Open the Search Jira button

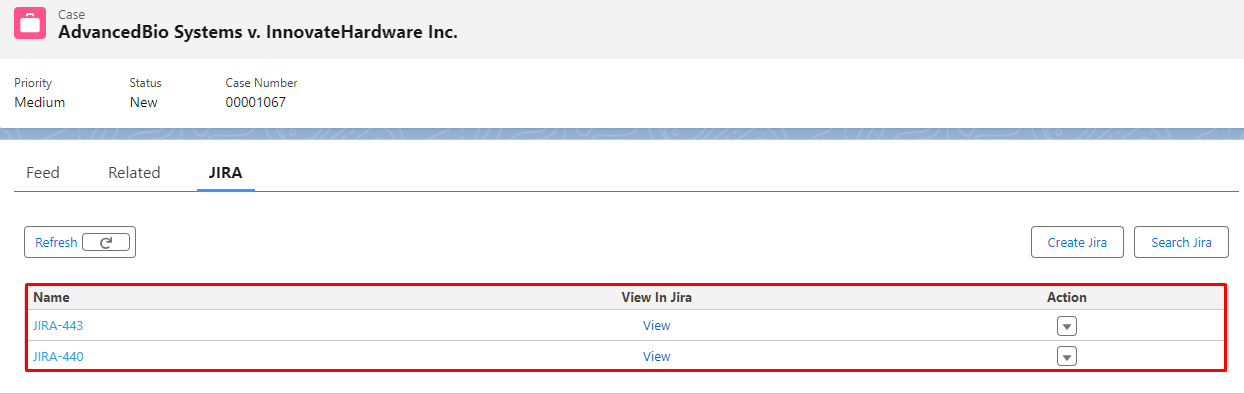pos(1181,242)
